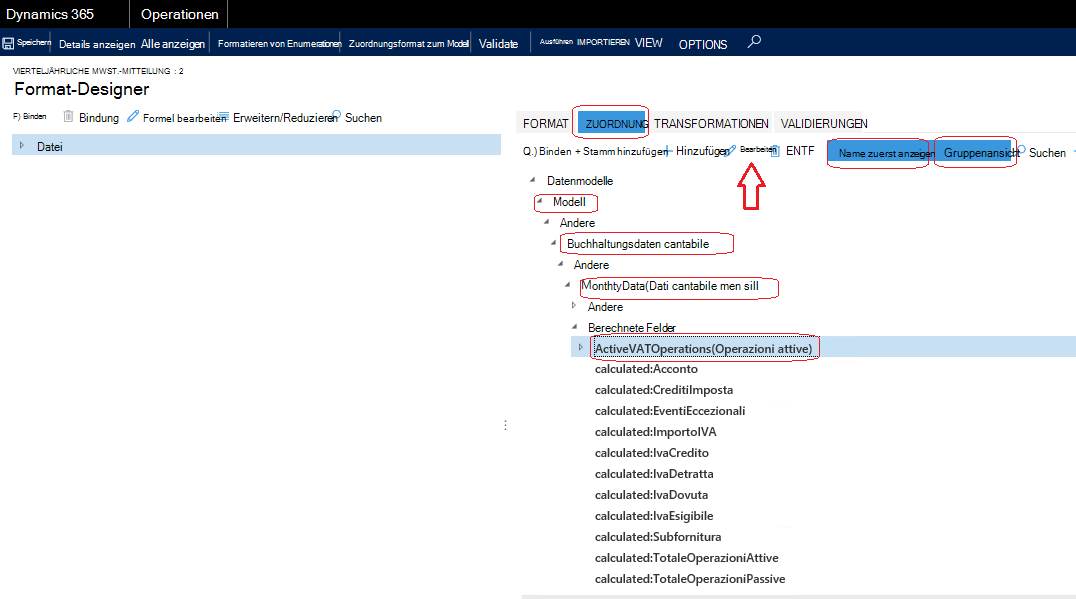This screenshot has height=599, width=1076.
Task: Expand the ActiveVATOperations node arrow
Action: [581, 347]
